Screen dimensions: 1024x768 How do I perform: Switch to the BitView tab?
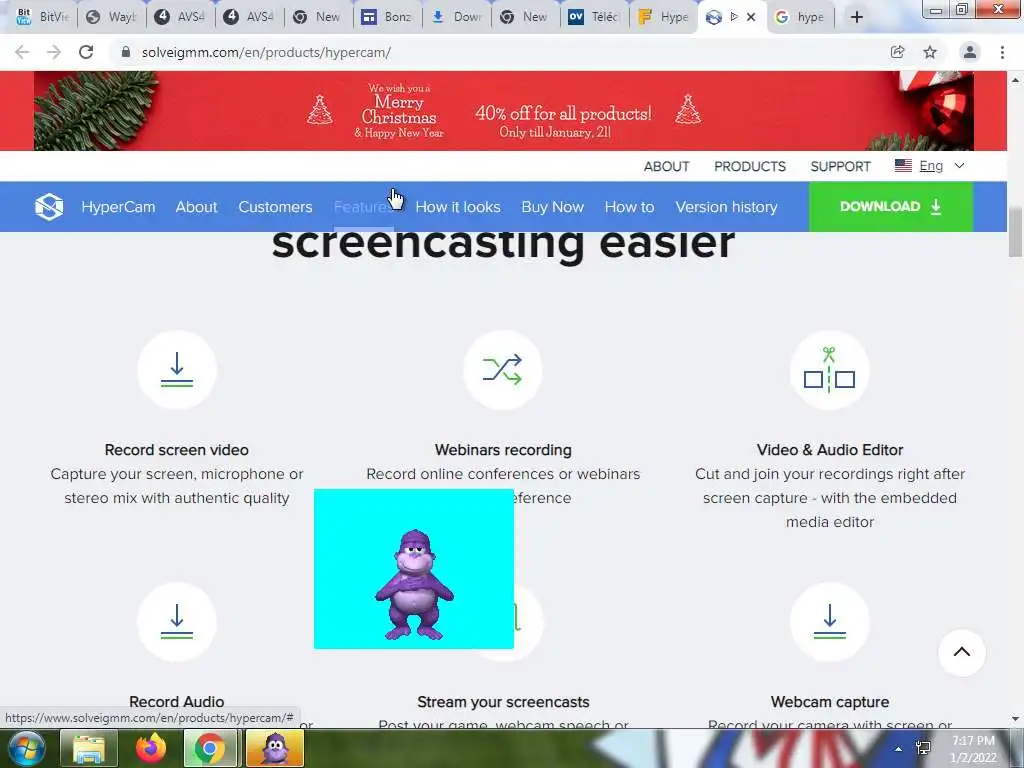tap(44, 17)
